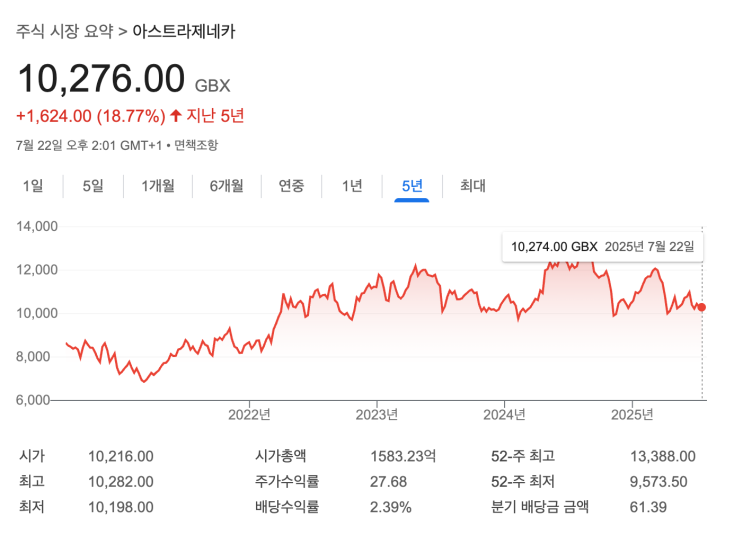
Task: Click the 최고 value 10,282.00
Action: [121, 481]
